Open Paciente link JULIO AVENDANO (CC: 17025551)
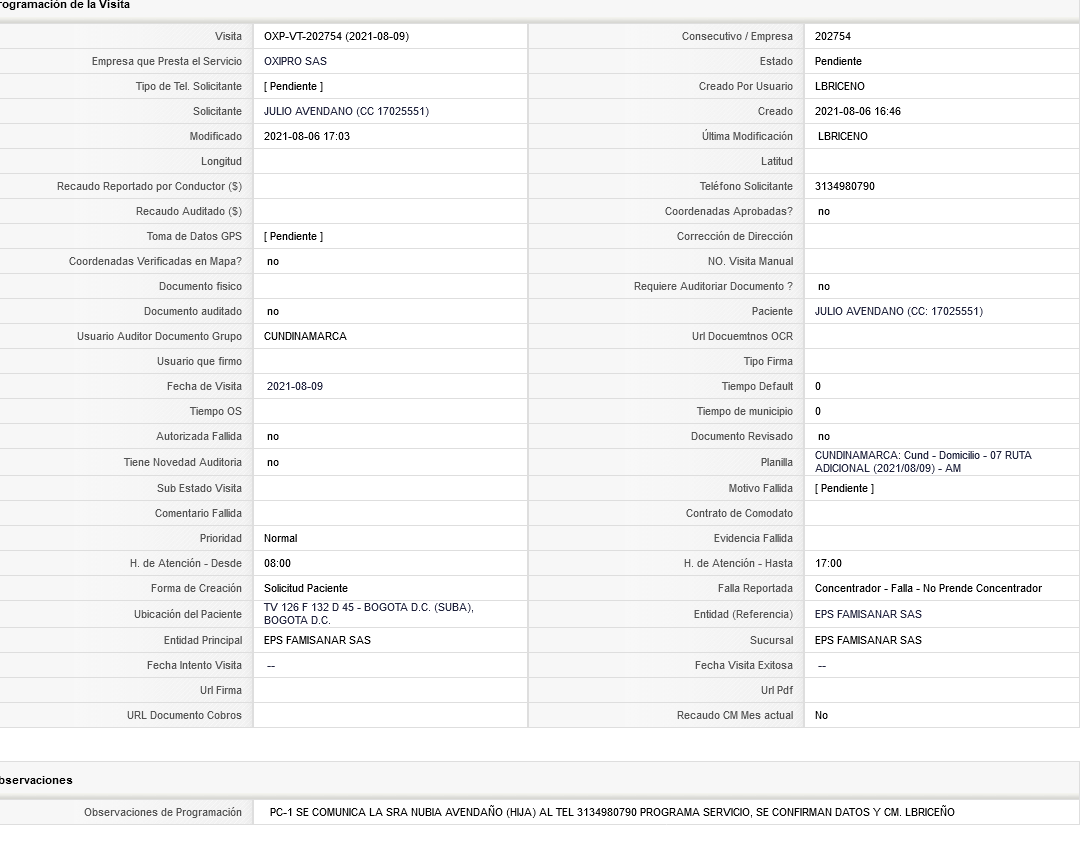 (899, 311)
